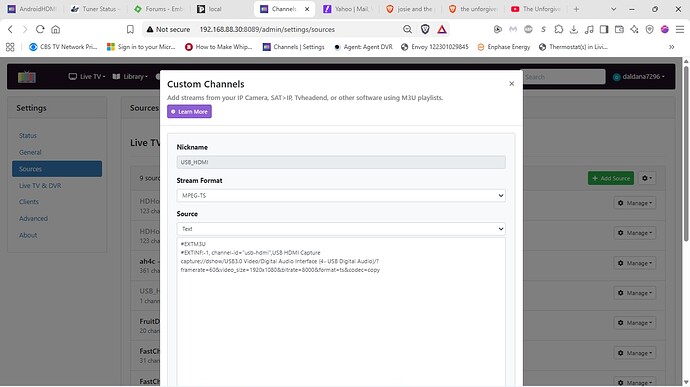Click the Learn More button
The height and width of the screenshot is (387, 690).
(x=189, y=111)
